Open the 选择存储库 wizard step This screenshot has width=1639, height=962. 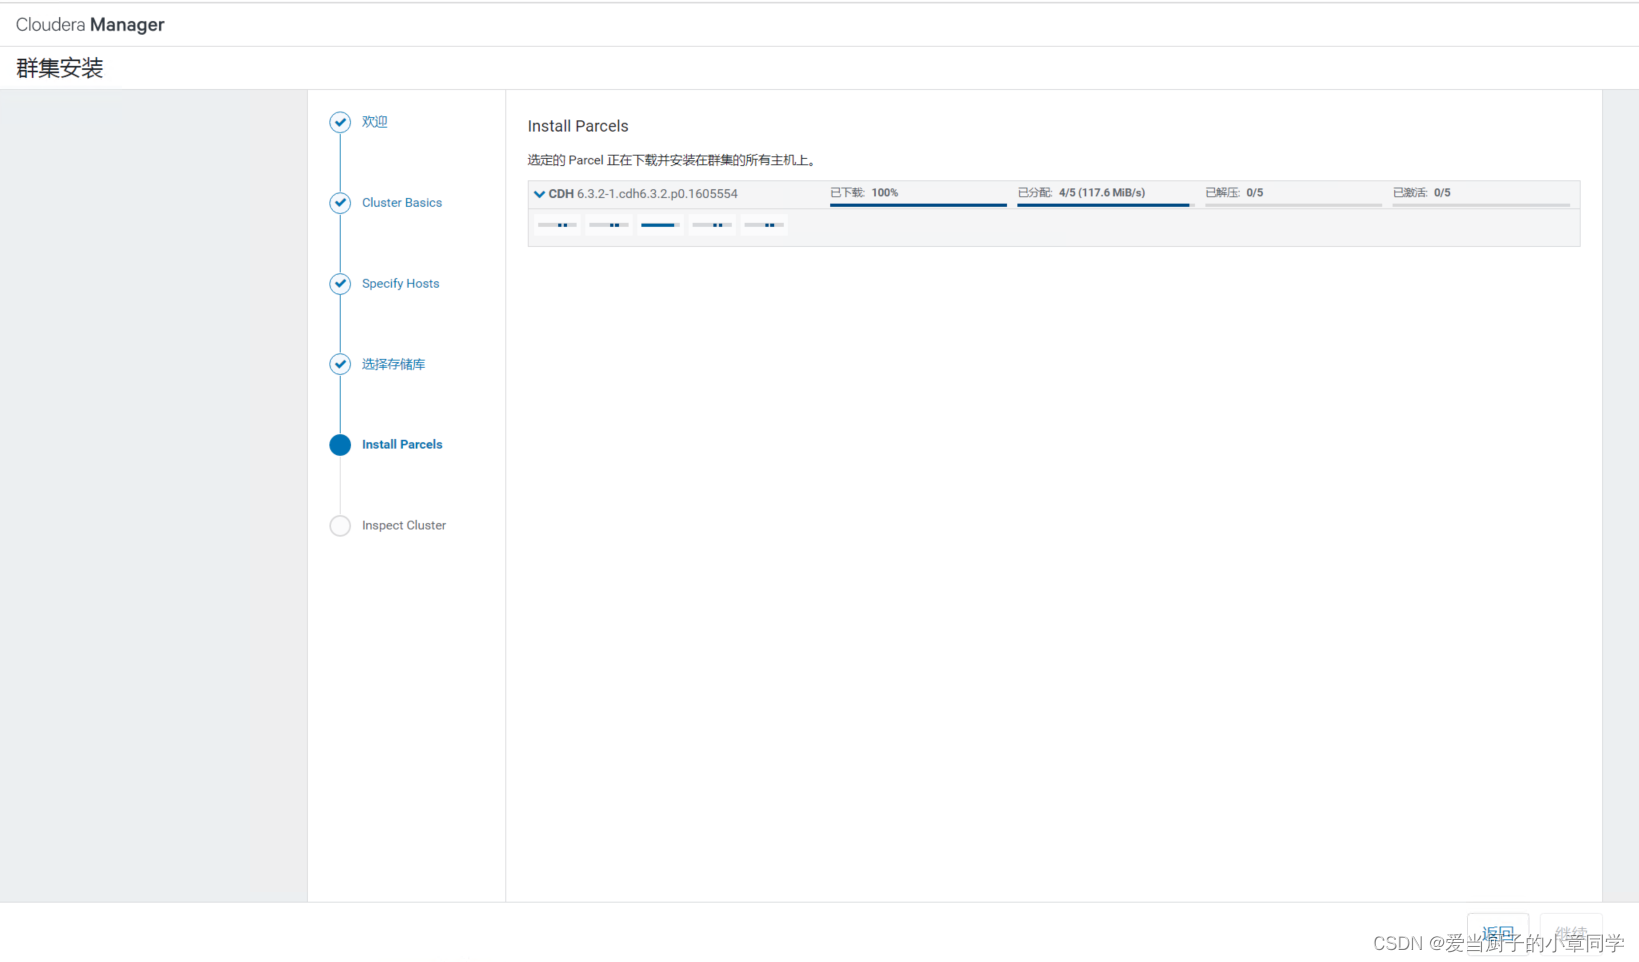pyautogui.click(x=393, y=364)
